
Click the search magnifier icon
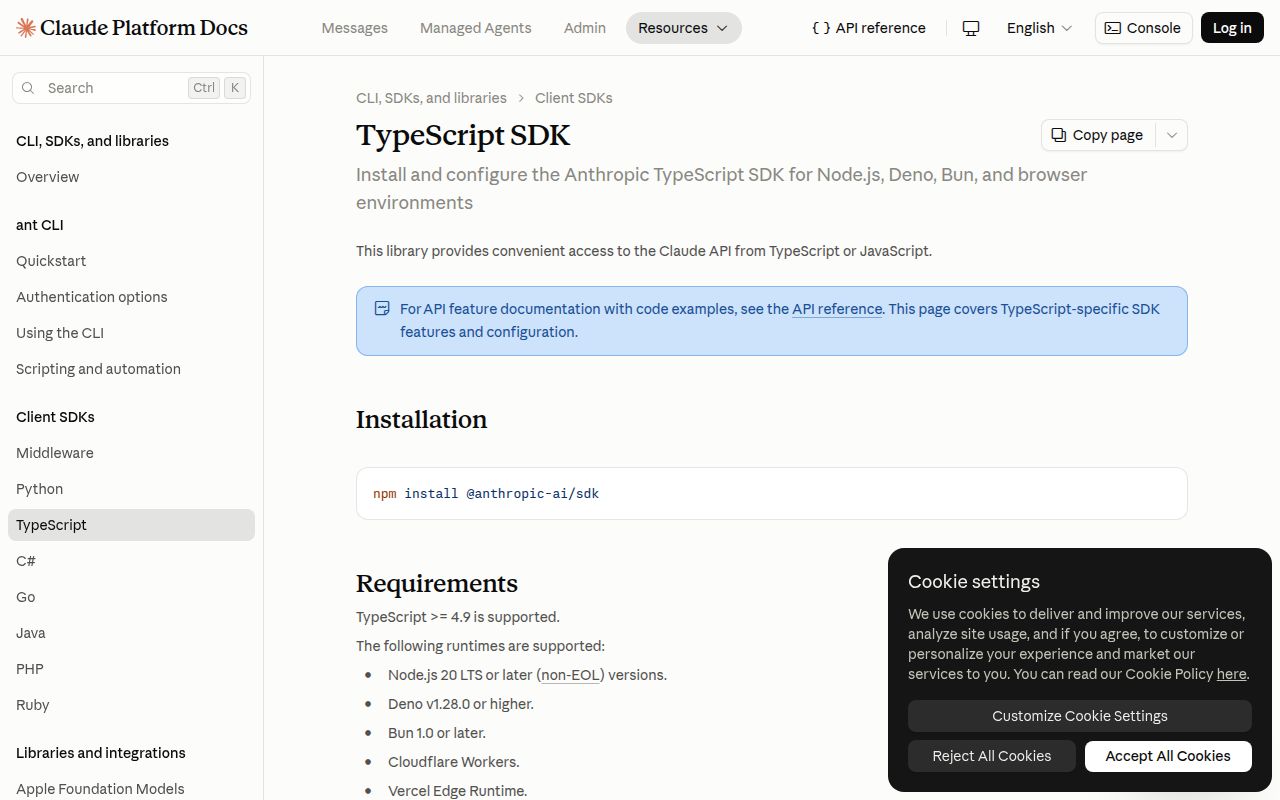pos(29,88)
